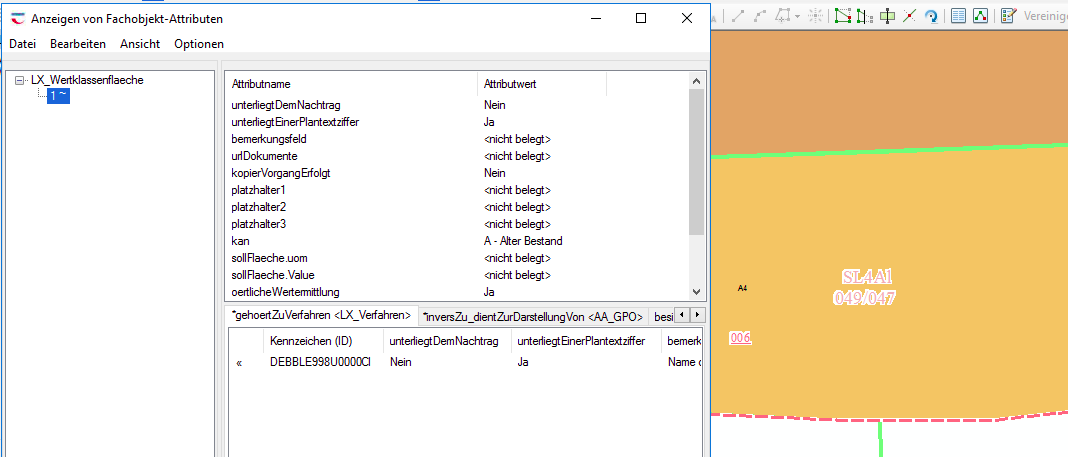Click the Kennzeichen (ID) column header
1068x457 pixels.
pyautogui.click(x=310, y=342)
